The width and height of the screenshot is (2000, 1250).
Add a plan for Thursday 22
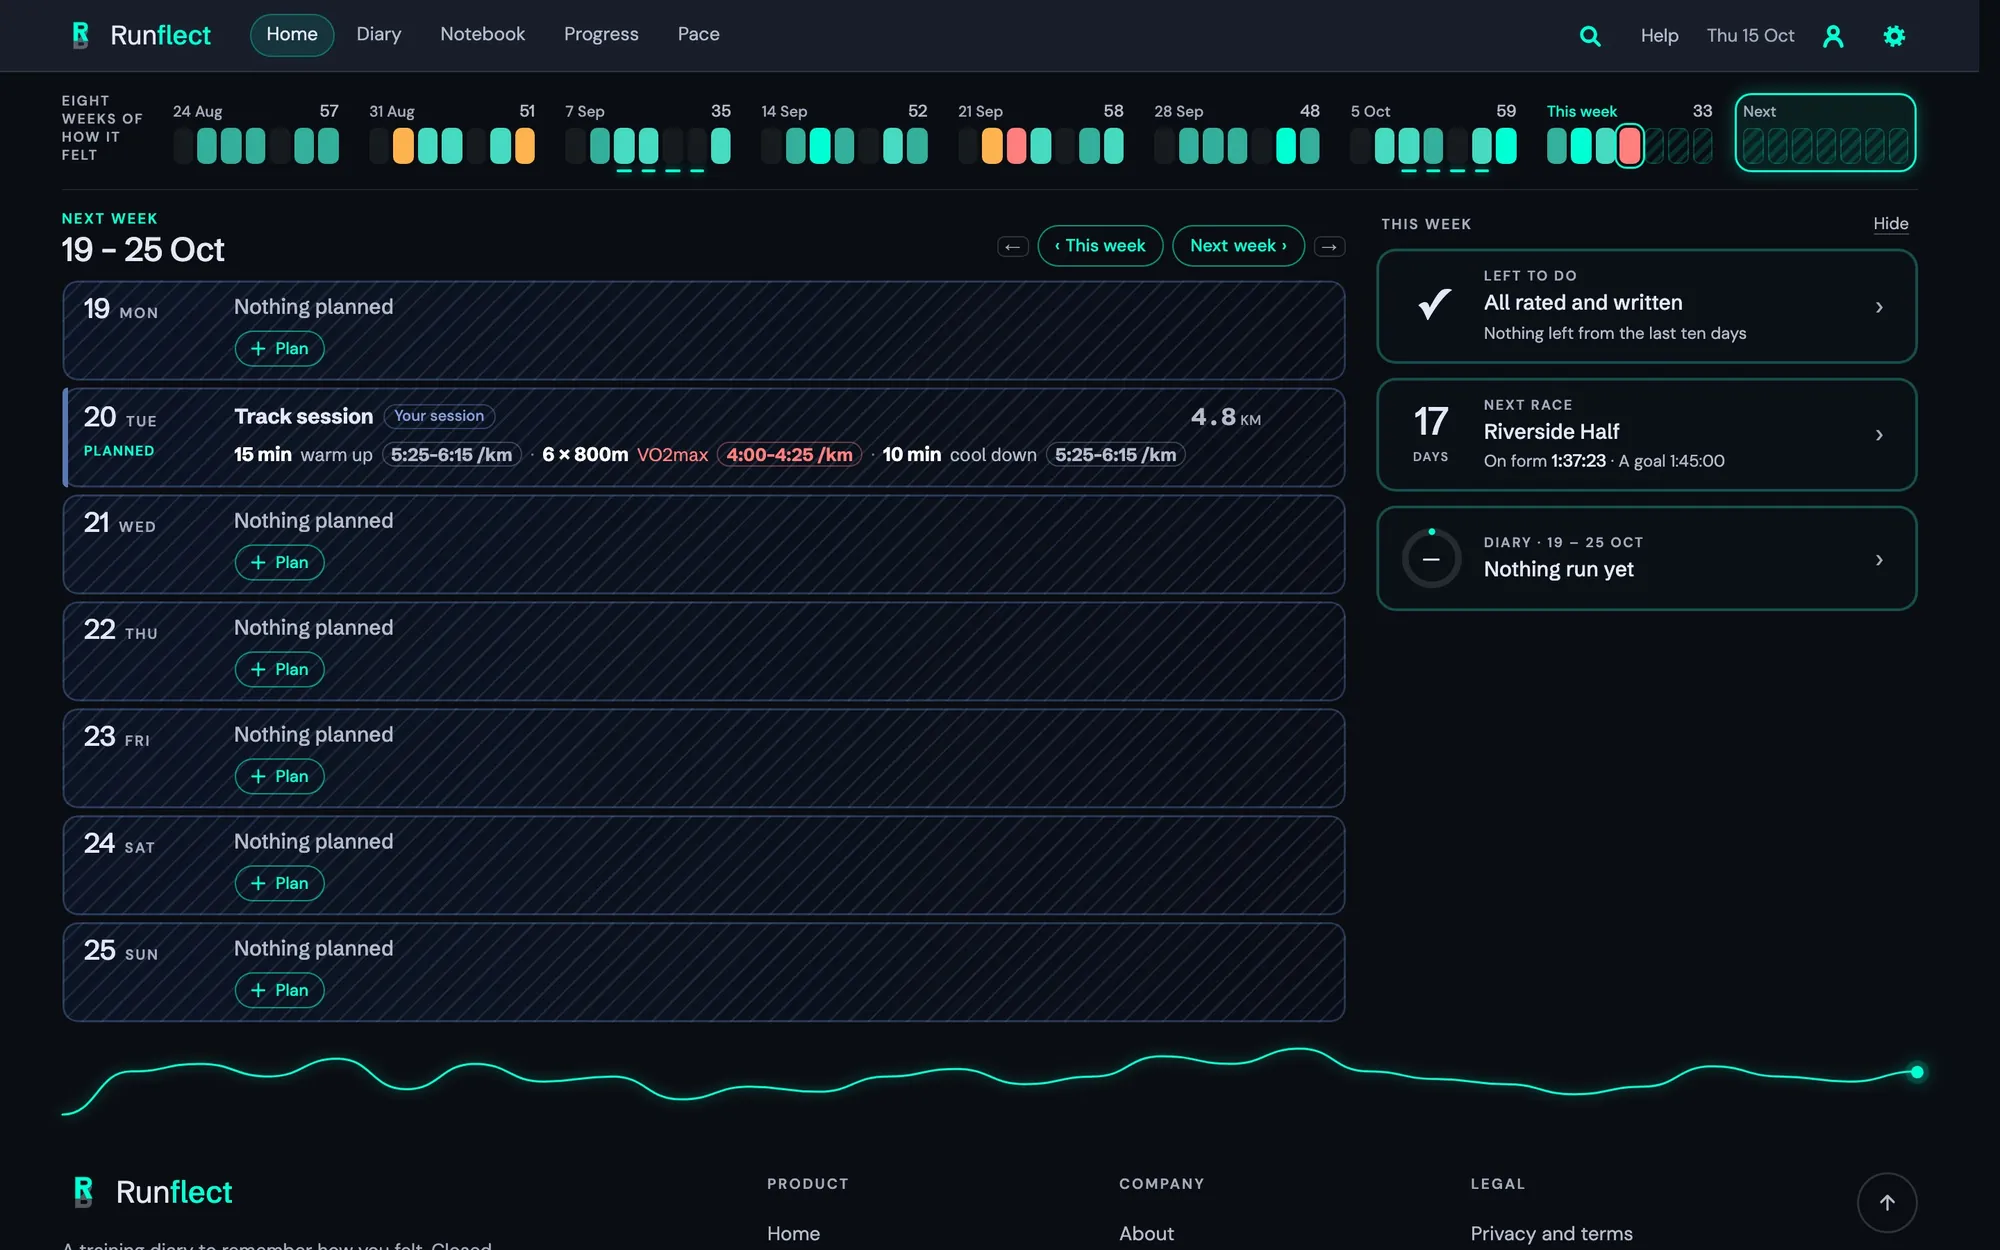pos(279,669)
